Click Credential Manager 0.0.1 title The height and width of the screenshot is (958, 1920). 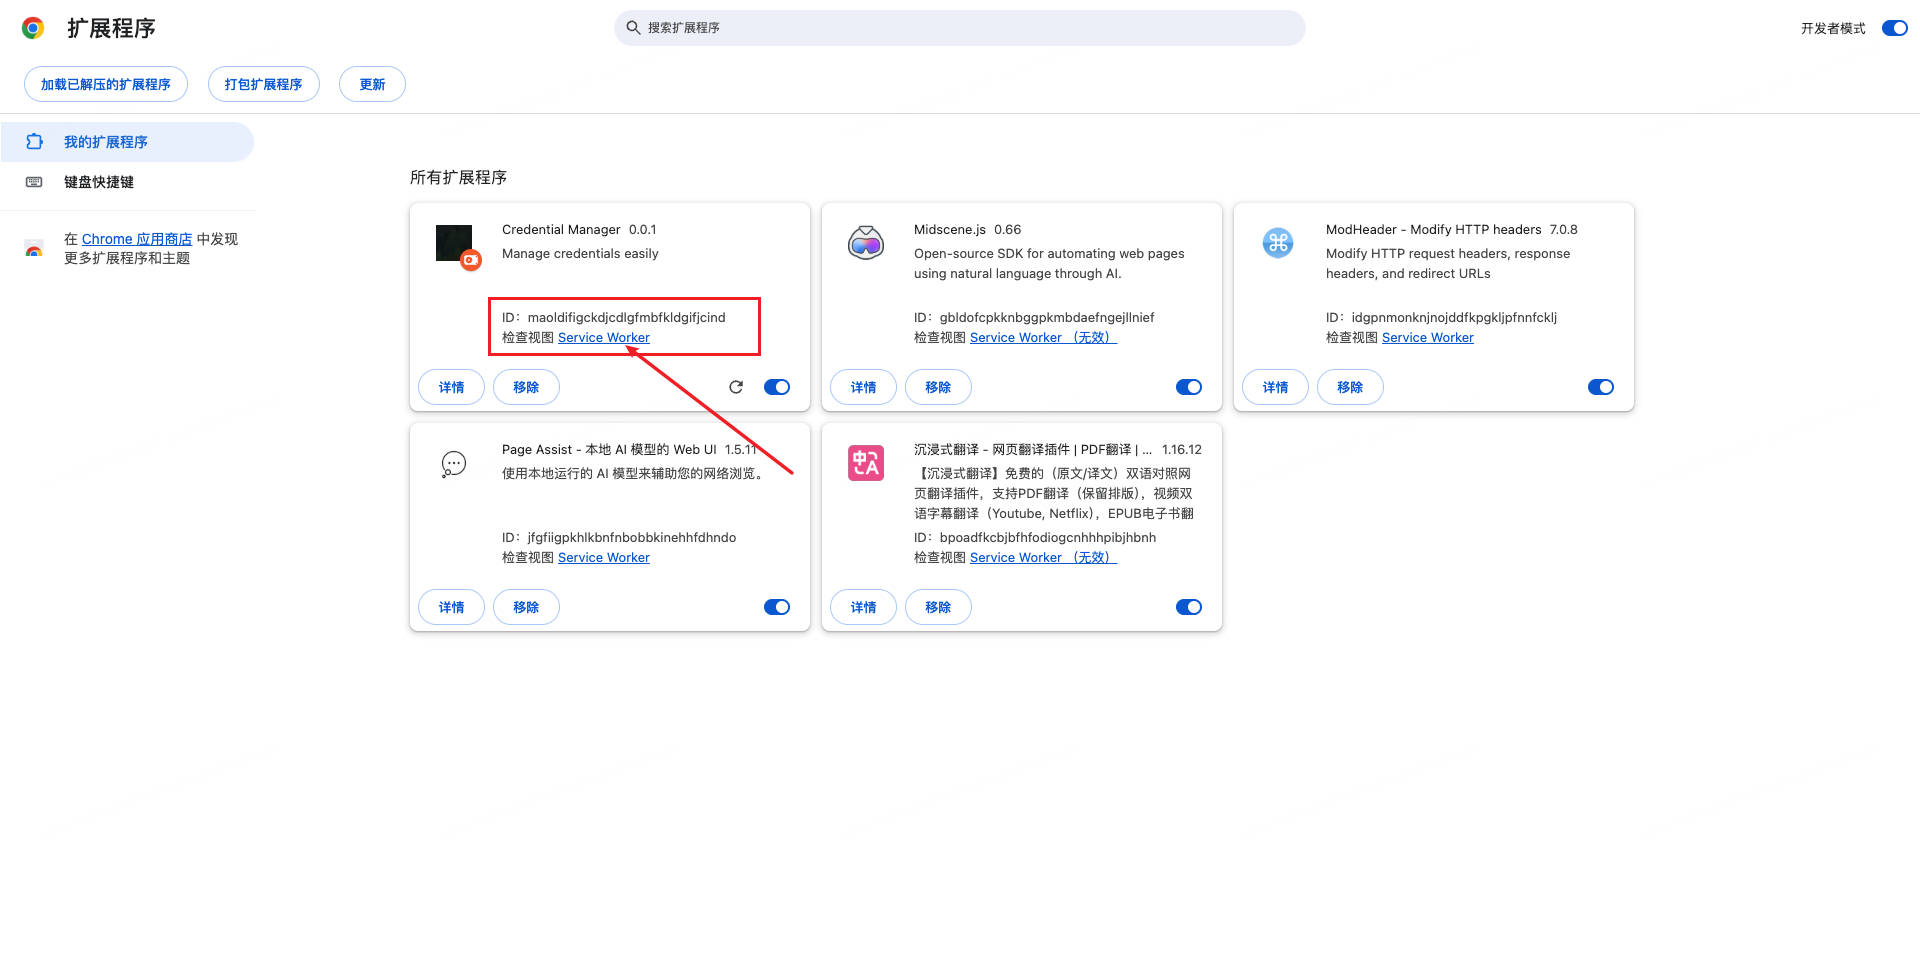click(x=579, y=230)
